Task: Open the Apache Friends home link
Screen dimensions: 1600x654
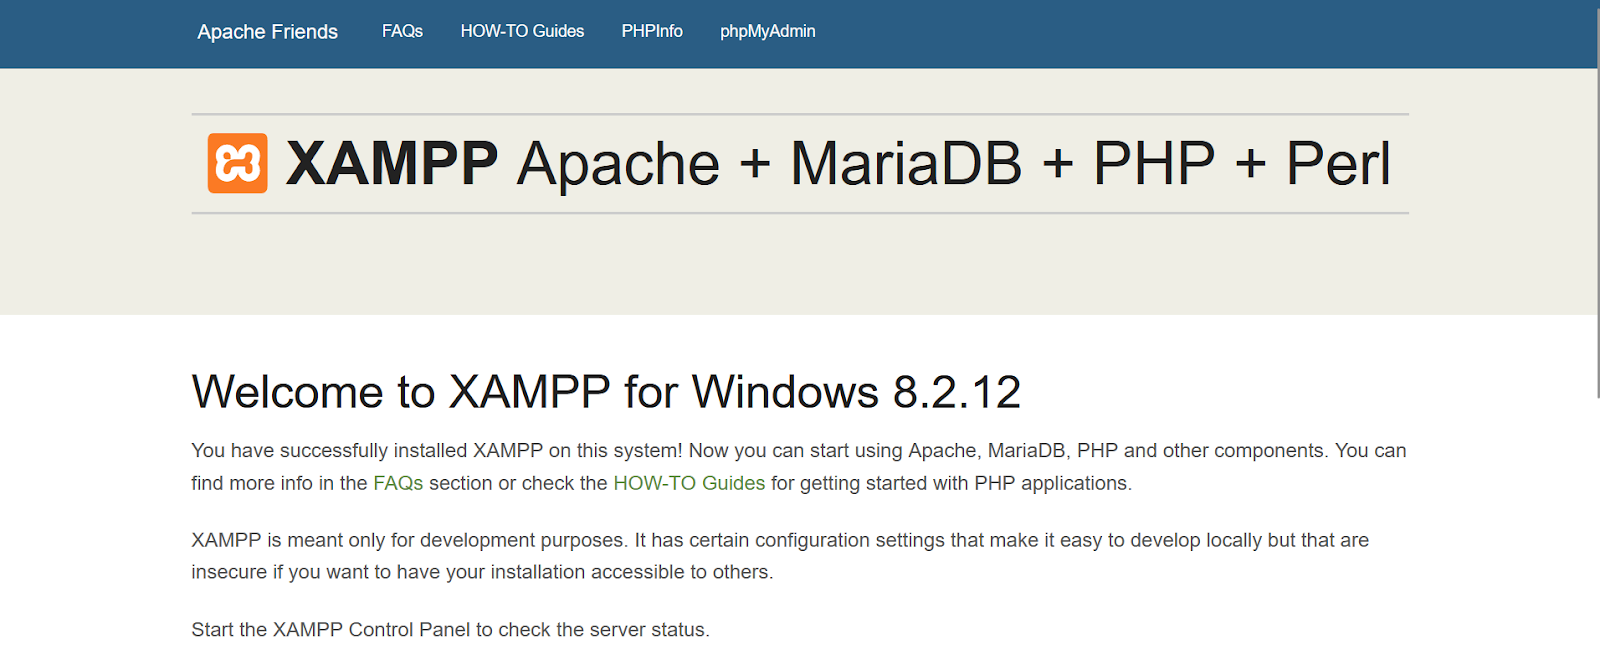Action: 267,32
